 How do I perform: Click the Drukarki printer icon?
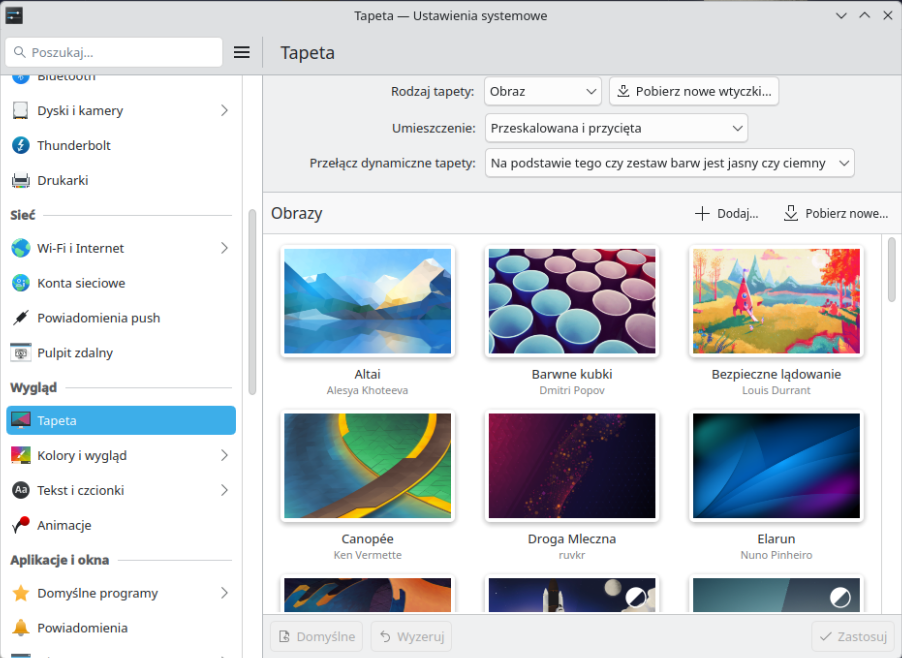pyautogui.click(x=21, y=180)
